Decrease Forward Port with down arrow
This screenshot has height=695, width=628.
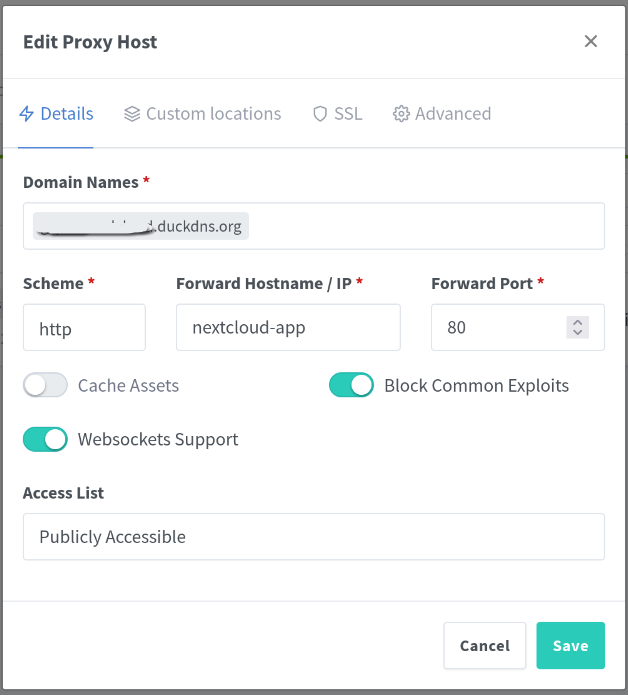click(x=577, y=332)
